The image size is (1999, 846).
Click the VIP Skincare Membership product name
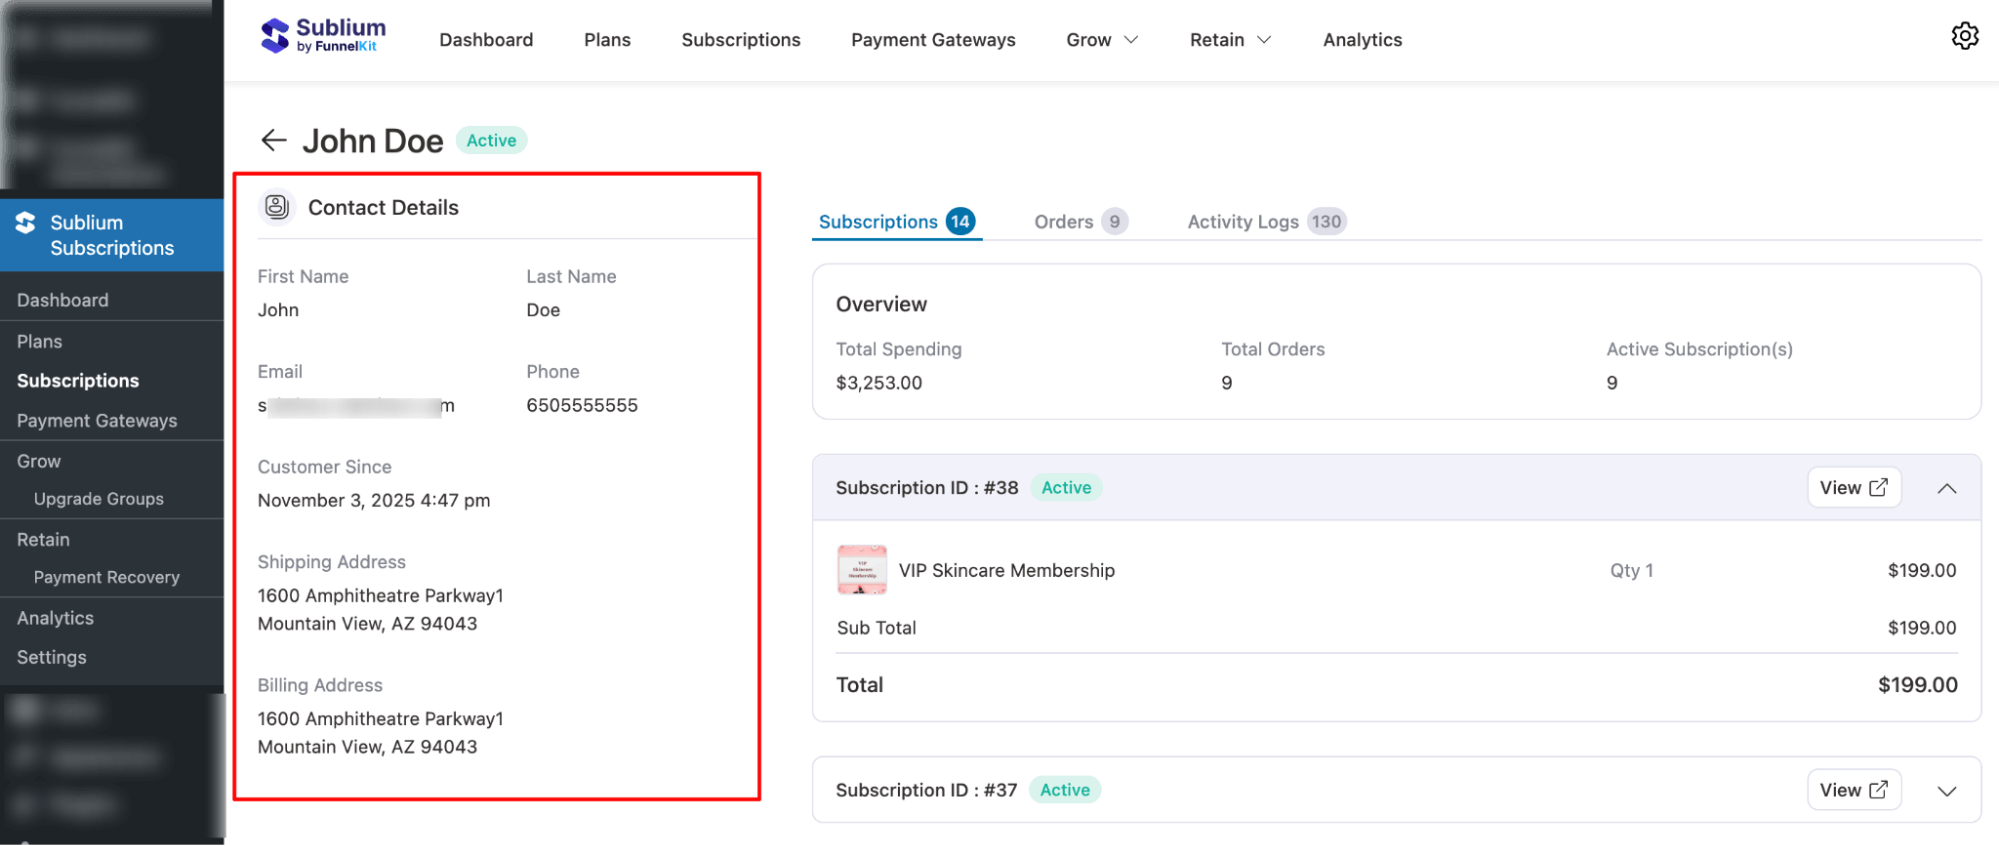tap(1006, 570)
